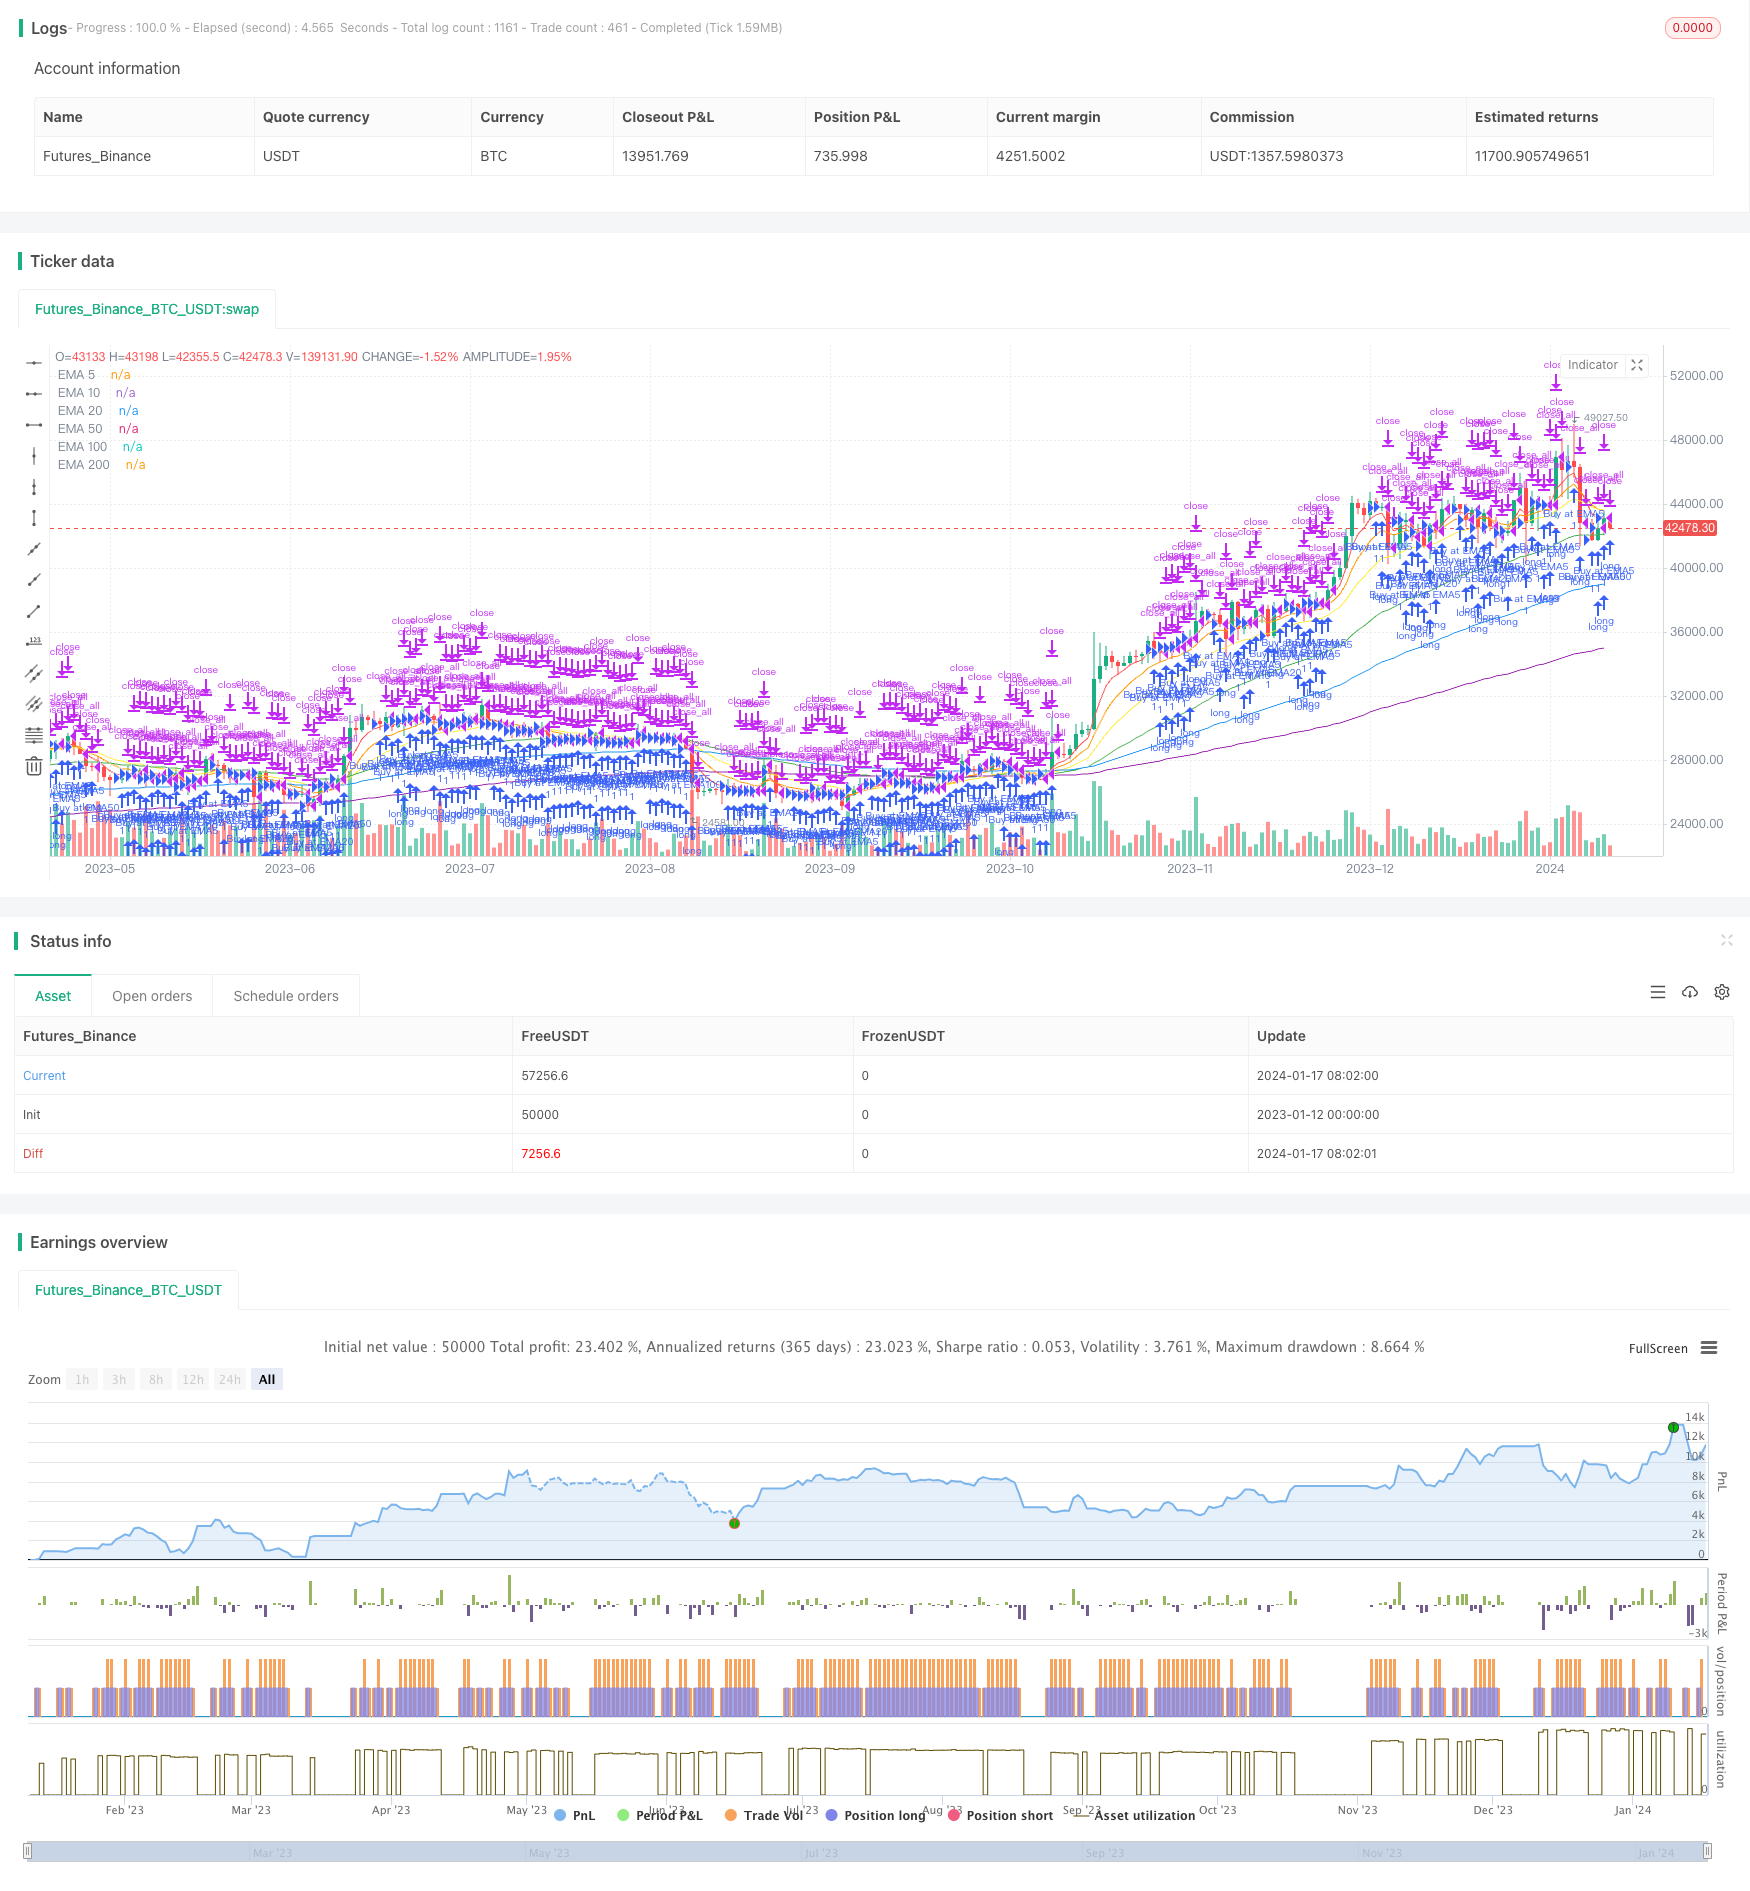Select the Fibonacci lines drawing tool
1750x1891 pixels.
point(34,735)
